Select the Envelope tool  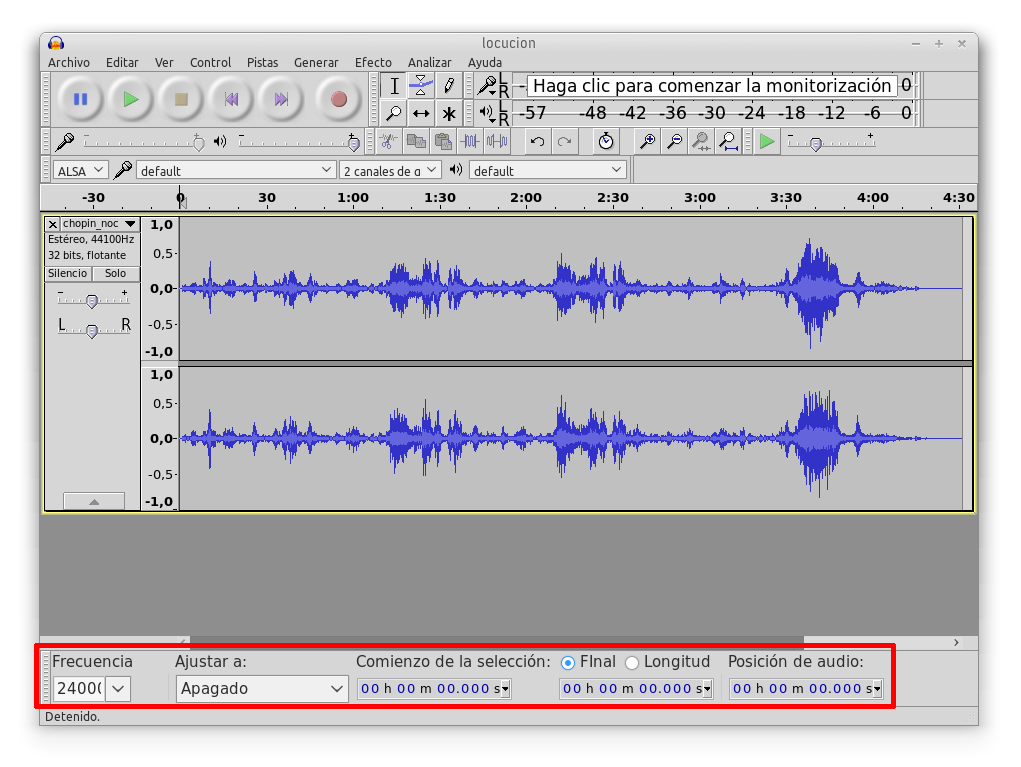pos(421,85)
